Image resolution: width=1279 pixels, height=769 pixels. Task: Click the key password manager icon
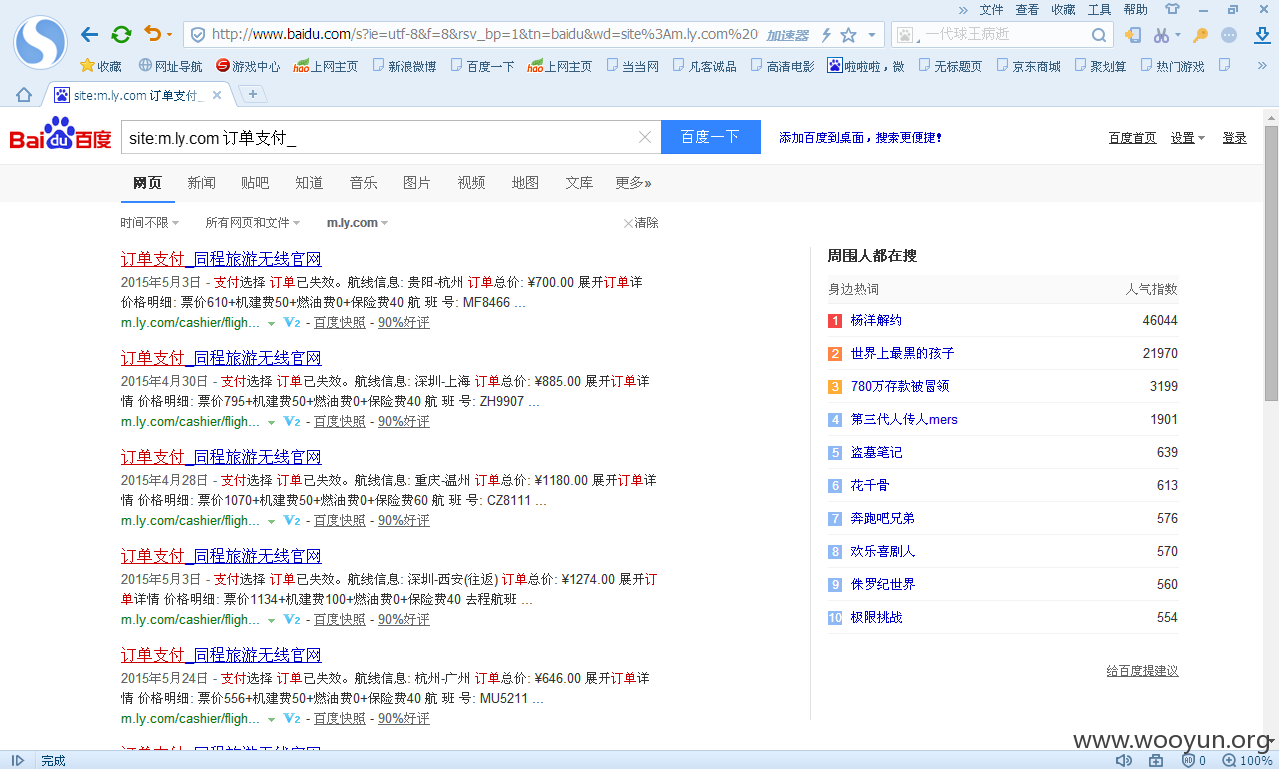tap(1201, 35)
